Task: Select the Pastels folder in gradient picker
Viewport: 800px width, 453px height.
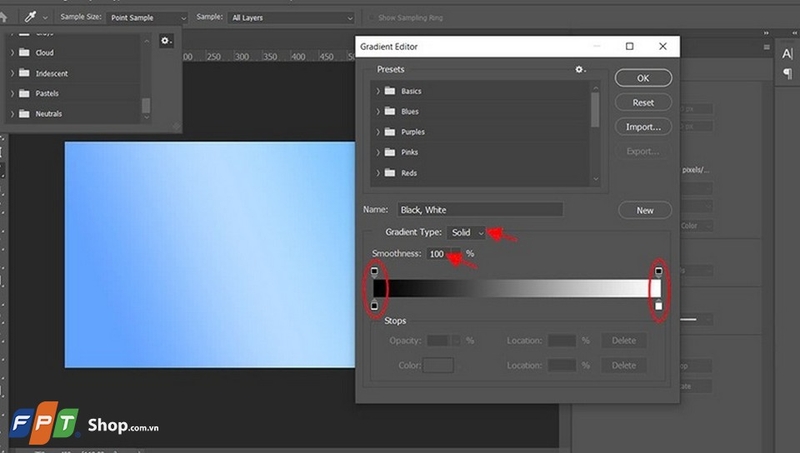Action: pos(49,93)
